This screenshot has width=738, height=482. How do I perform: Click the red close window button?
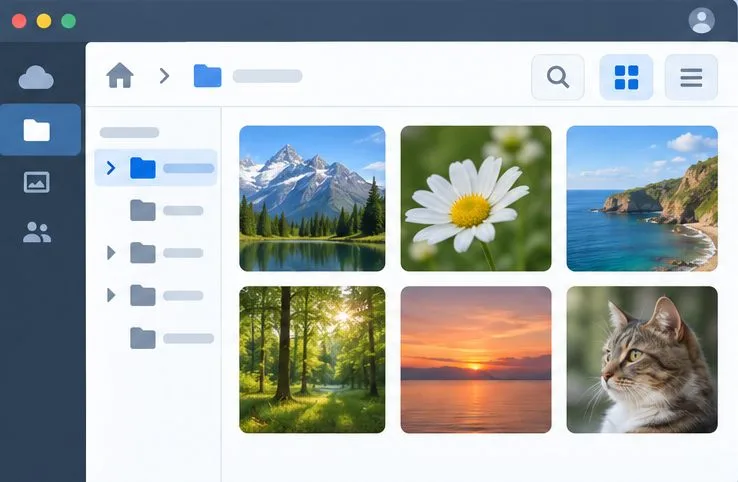point(19,21)
